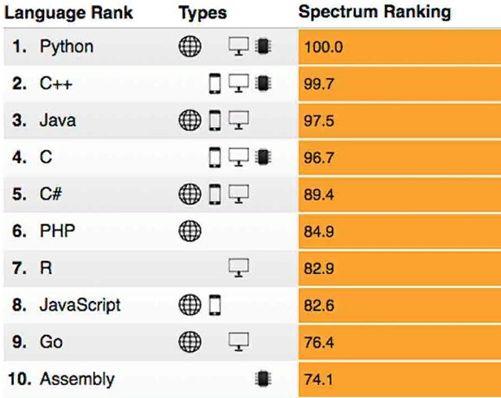Viewport: 501px width, 398px height.
Task: Select the Python language name
Action: click(67, 47)
